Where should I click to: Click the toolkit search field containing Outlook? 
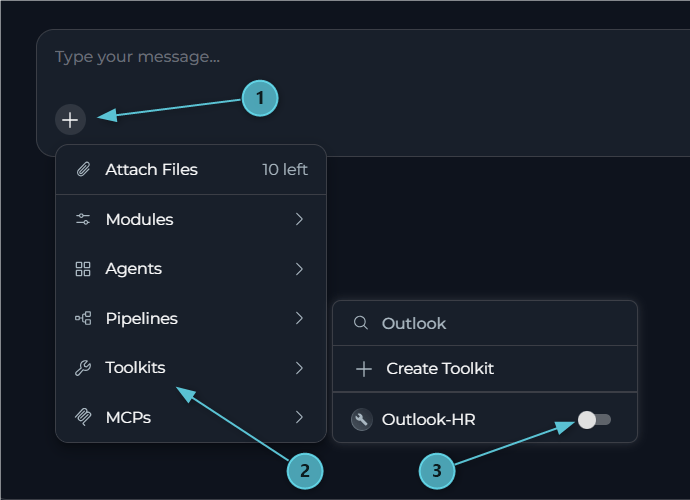click(x=485, y=324)
